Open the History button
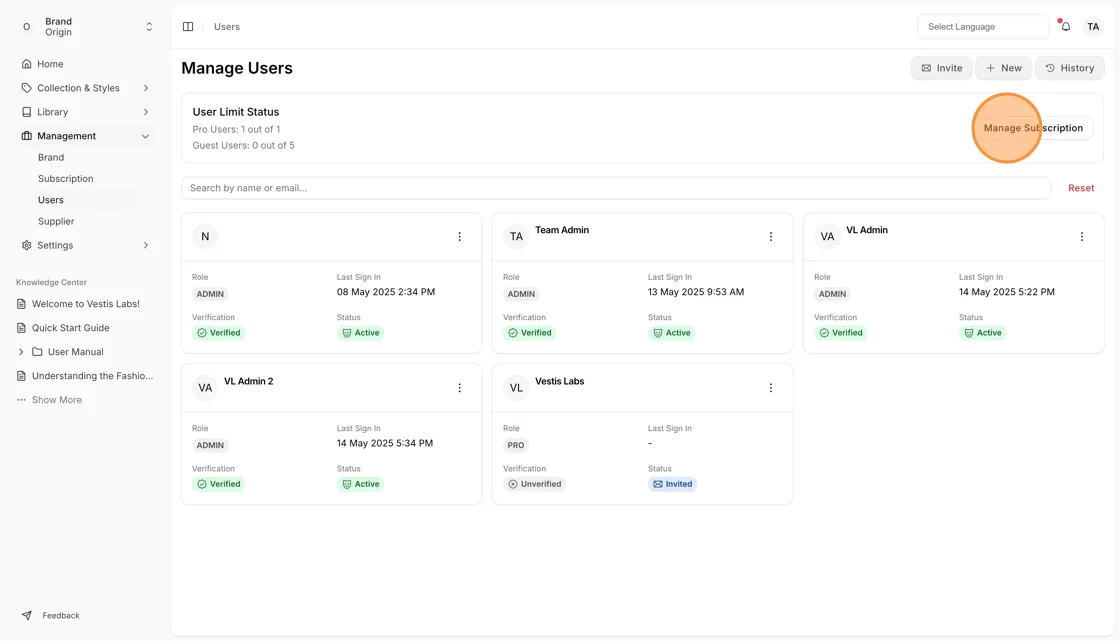 pos(1069,68)
